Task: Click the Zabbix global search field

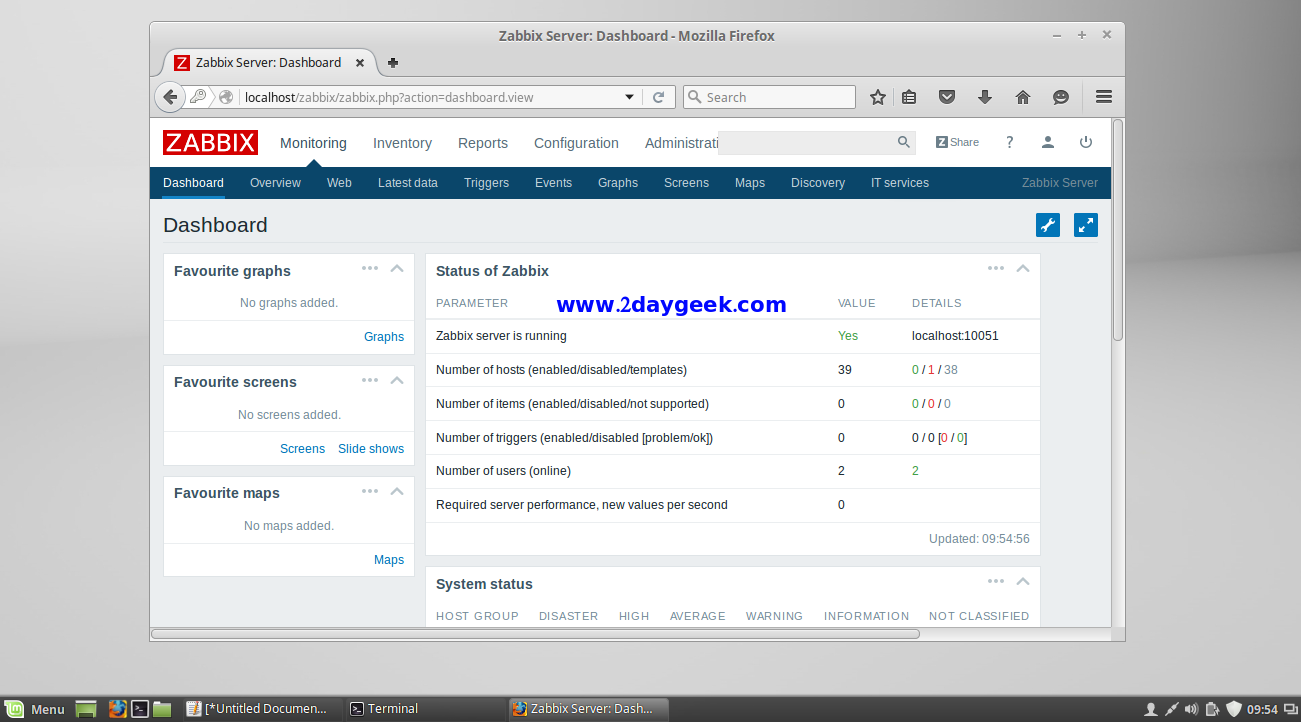Action: pos(806,142)
